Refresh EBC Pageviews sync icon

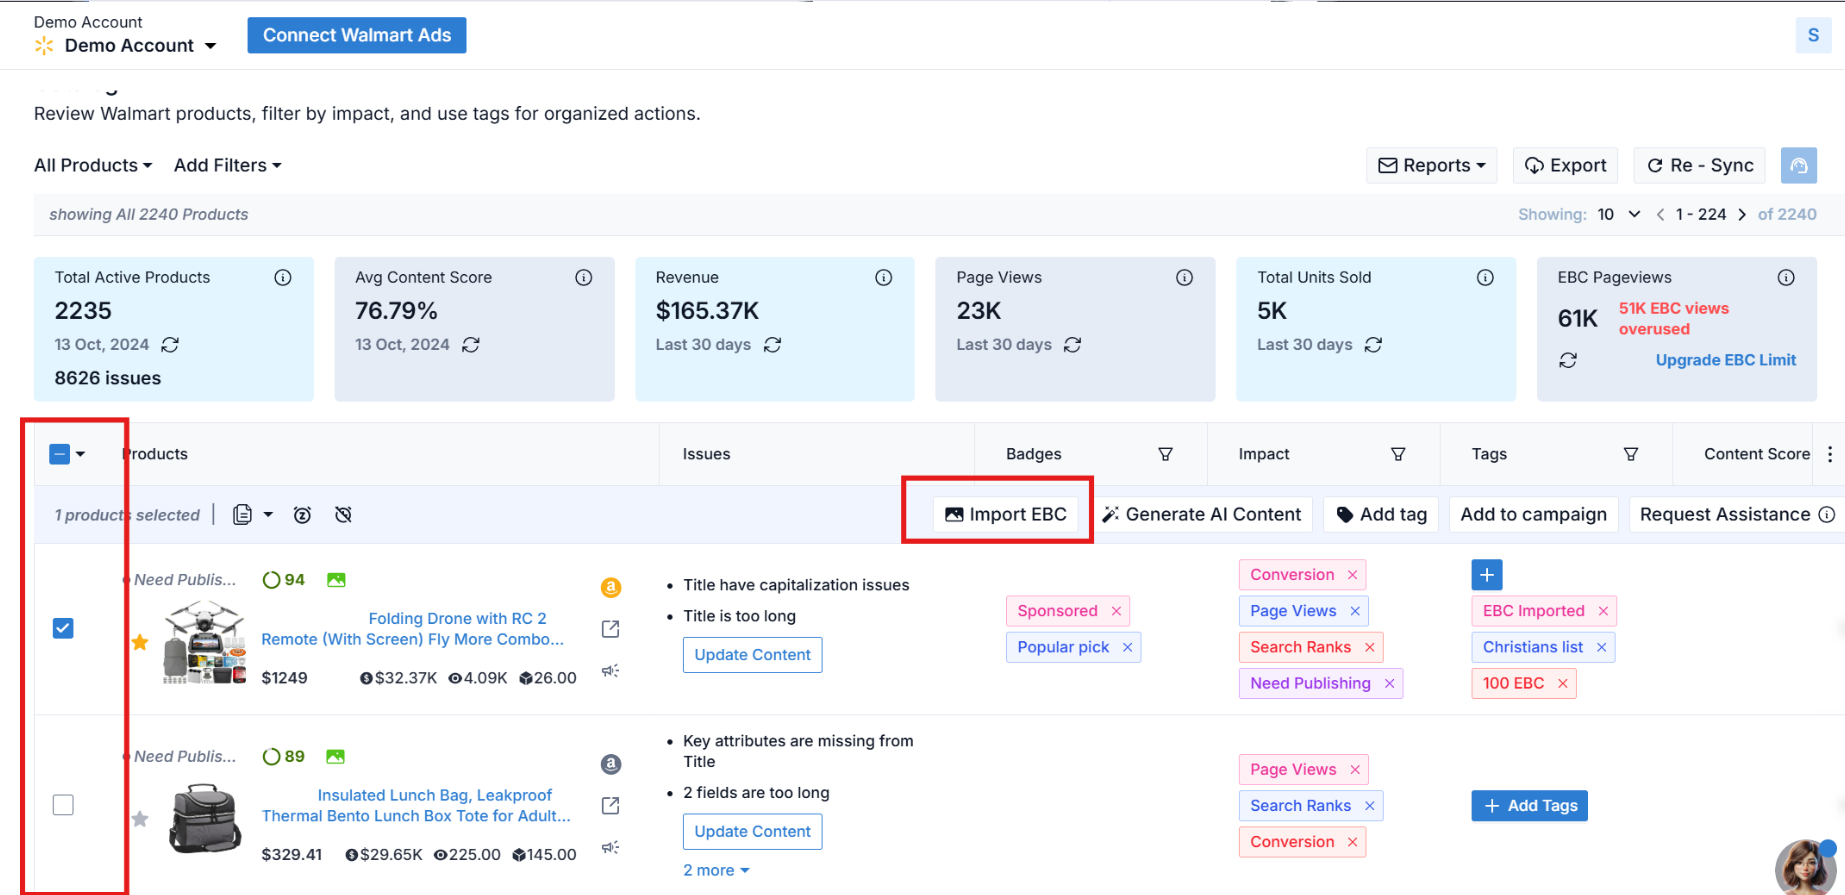[x=1568, y=360]
